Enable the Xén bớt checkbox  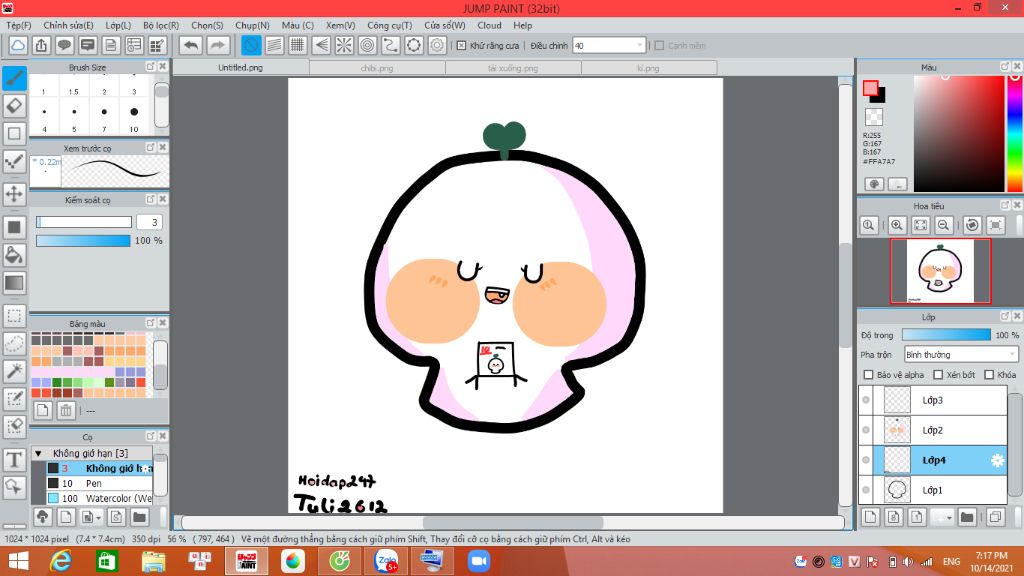938,375
